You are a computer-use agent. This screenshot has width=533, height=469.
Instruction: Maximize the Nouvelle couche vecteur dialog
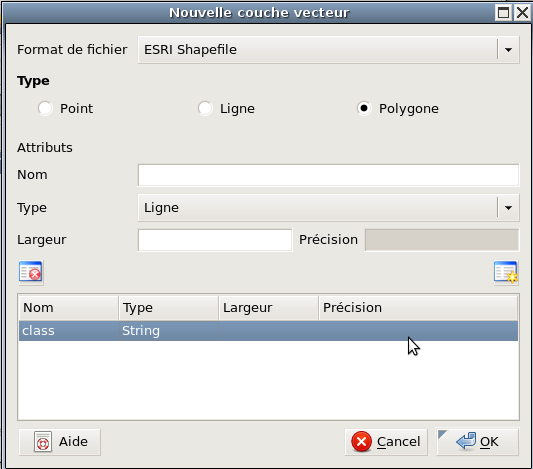click(503, 13)
